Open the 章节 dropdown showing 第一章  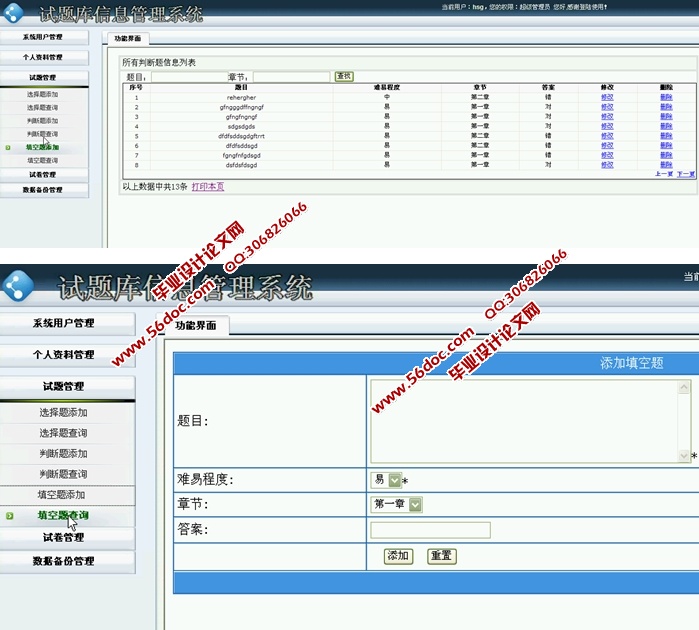[415, 505]
